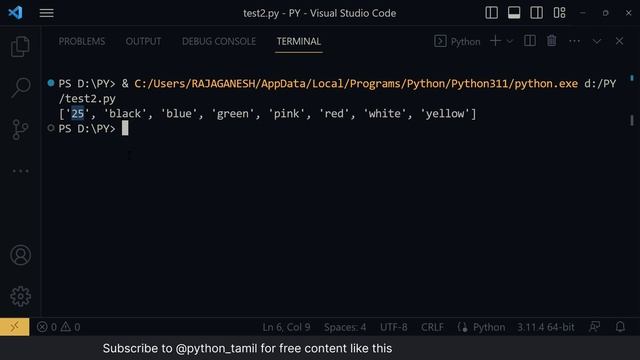Viewport: 640px width, 360px height.
Task: Switch to the PROBLEMS tab
Action: 82,41
